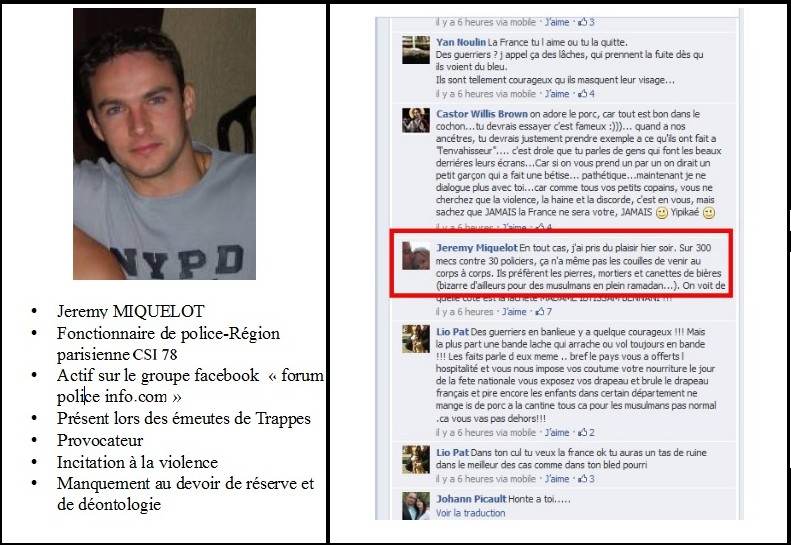Click thumbs-up count on Lio Pat's second comment
Image resolution: width=791 pixels, height=545 pixels.
pos(586,479)
